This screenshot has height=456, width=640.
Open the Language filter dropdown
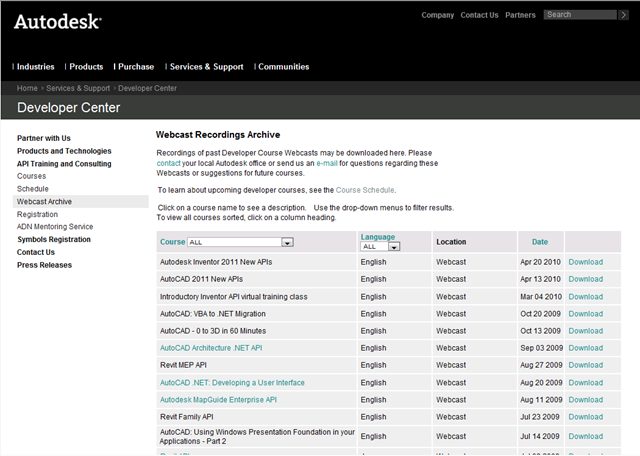point(394,246)
